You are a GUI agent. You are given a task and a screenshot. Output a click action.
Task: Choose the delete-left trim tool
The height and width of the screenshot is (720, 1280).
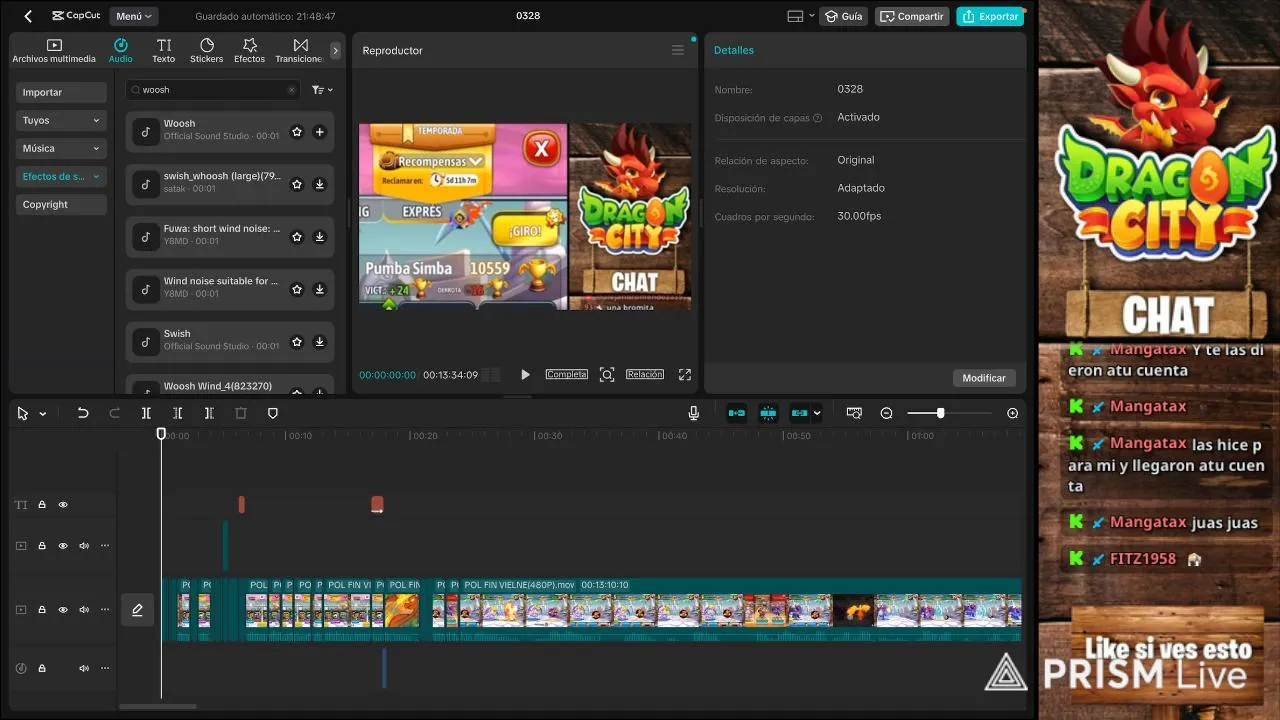(x=177, y=413)
